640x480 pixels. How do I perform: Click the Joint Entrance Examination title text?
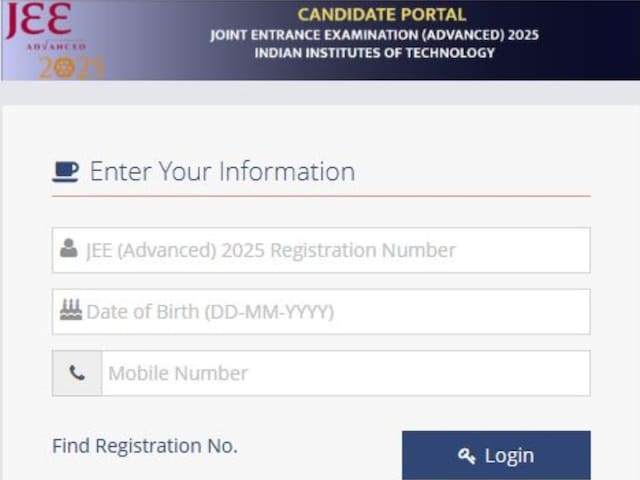pyautogui.click(x=375, y=35)
